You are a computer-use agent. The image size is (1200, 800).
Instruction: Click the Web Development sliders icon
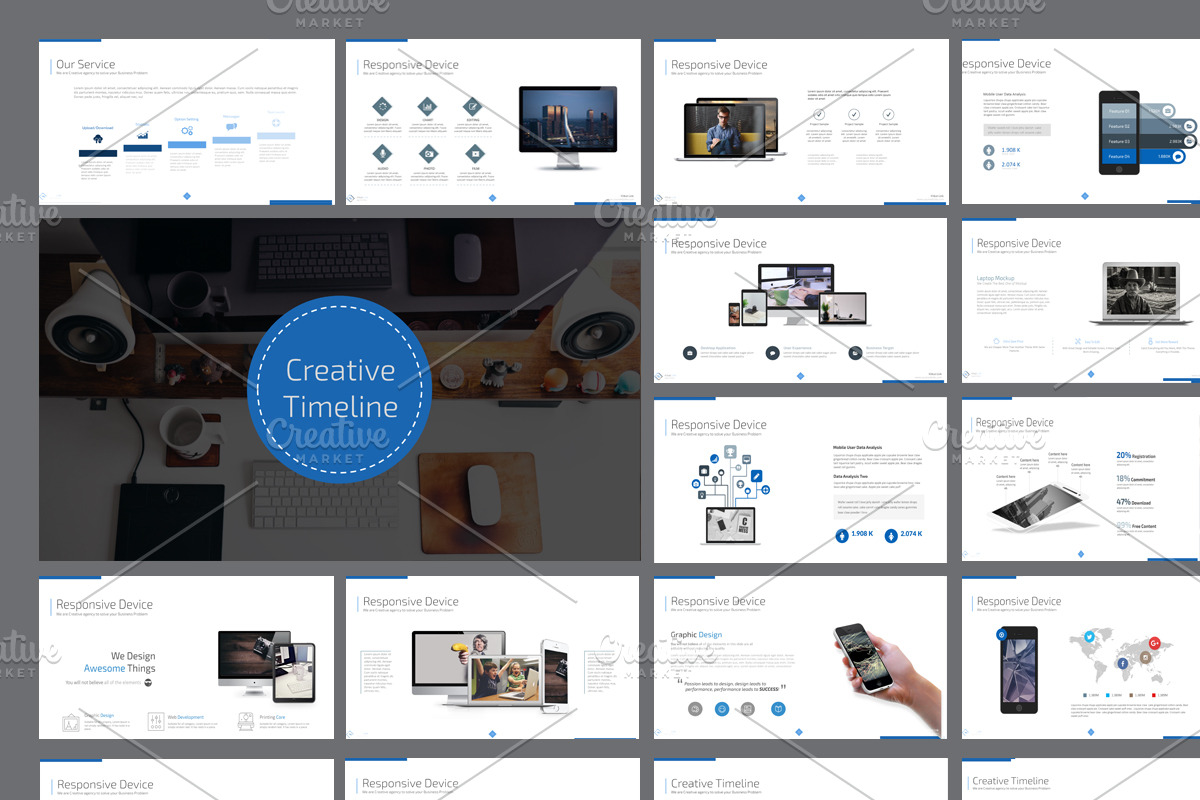[155, 721]
